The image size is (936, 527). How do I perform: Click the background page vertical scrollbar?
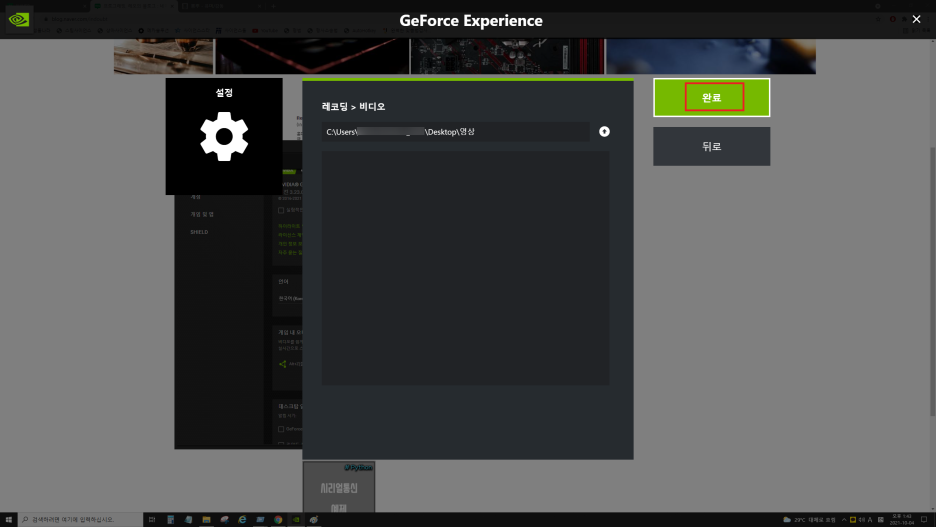[x=932, y=281]
